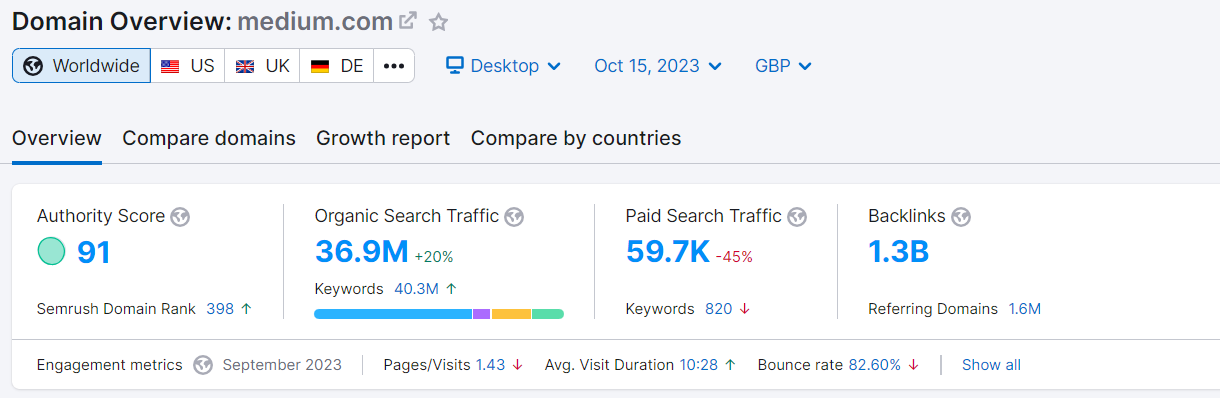Click up arrow beside Avg. Visit Duration
The image size is (1220, 398).
730,365
